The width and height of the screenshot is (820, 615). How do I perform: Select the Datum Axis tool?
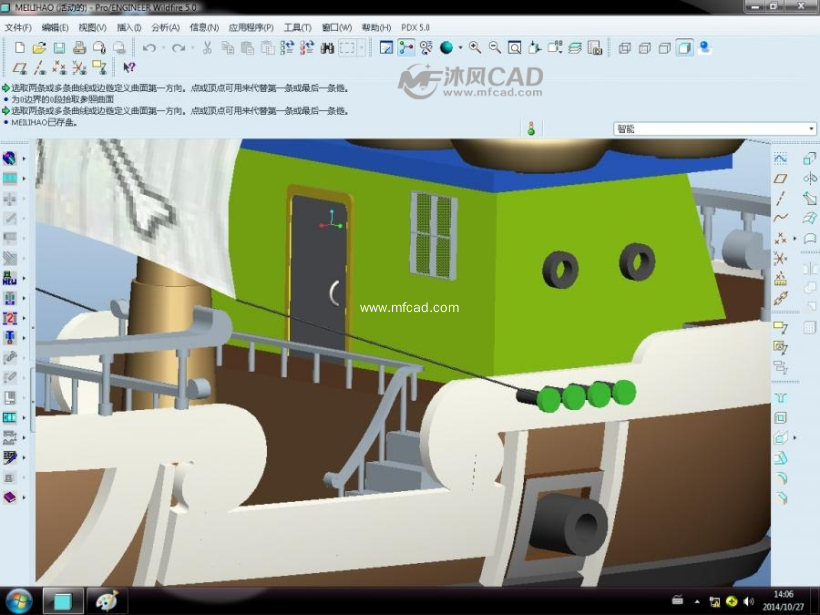pos(780,198)
